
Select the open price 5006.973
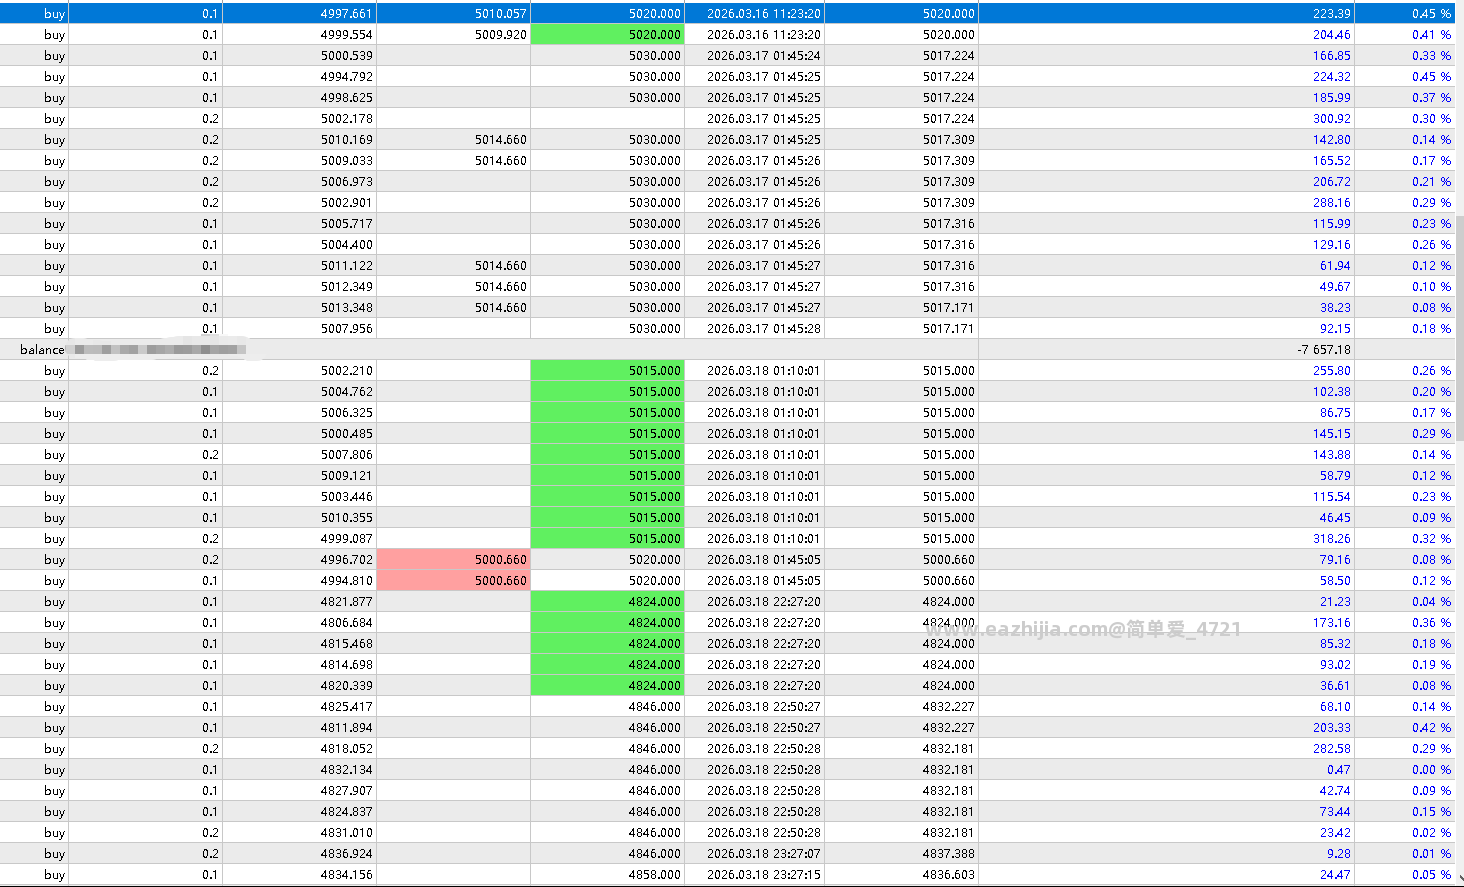coord(346,182)
